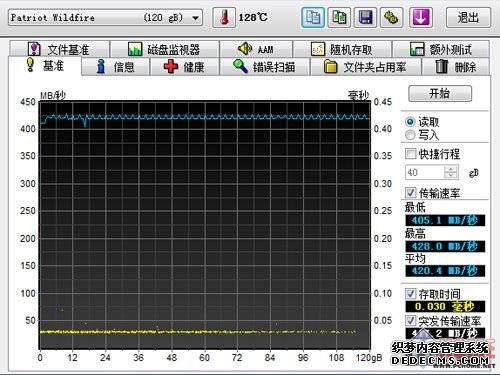Open the 健康 tab with red cross
Viewport: 500px width, 375px height.
[x=184, y=67]
